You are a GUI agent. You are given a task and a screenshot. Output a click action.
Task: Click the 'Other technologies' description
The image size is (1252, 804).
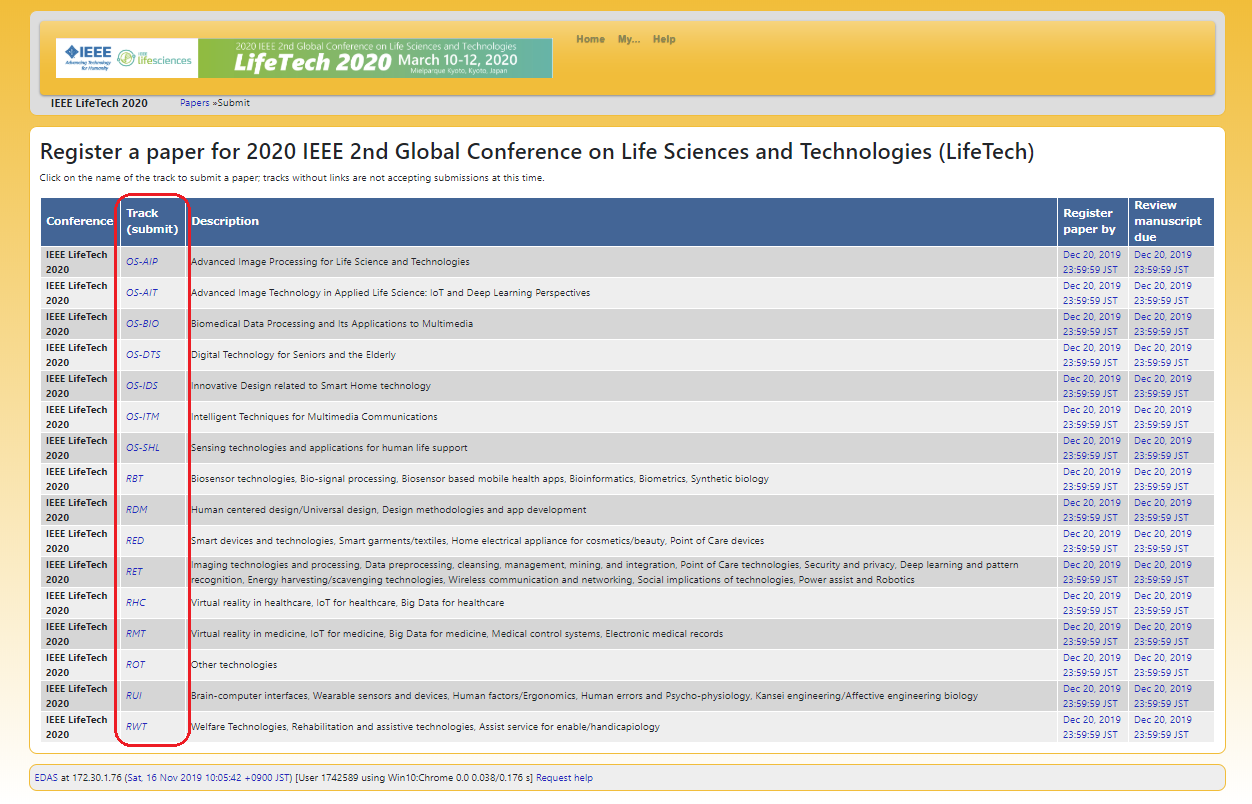pos(234,665)
